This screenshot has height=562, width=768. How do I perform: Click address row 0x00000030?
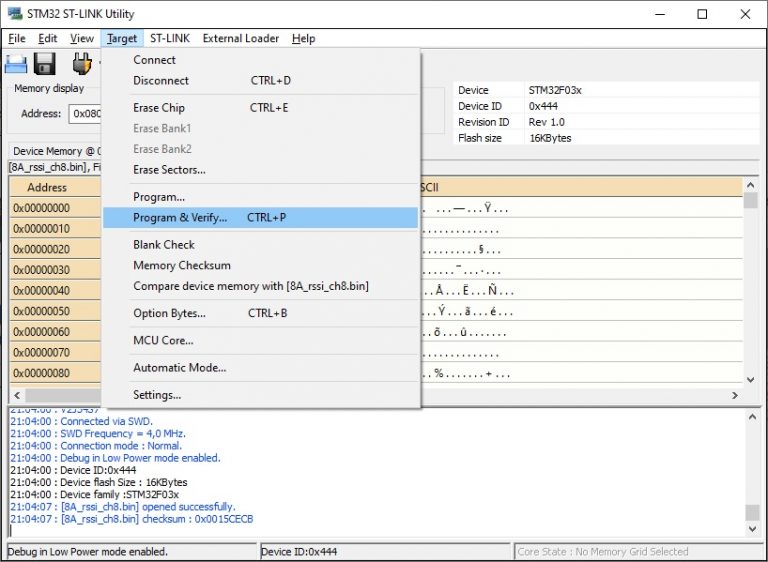coord(55,269)
